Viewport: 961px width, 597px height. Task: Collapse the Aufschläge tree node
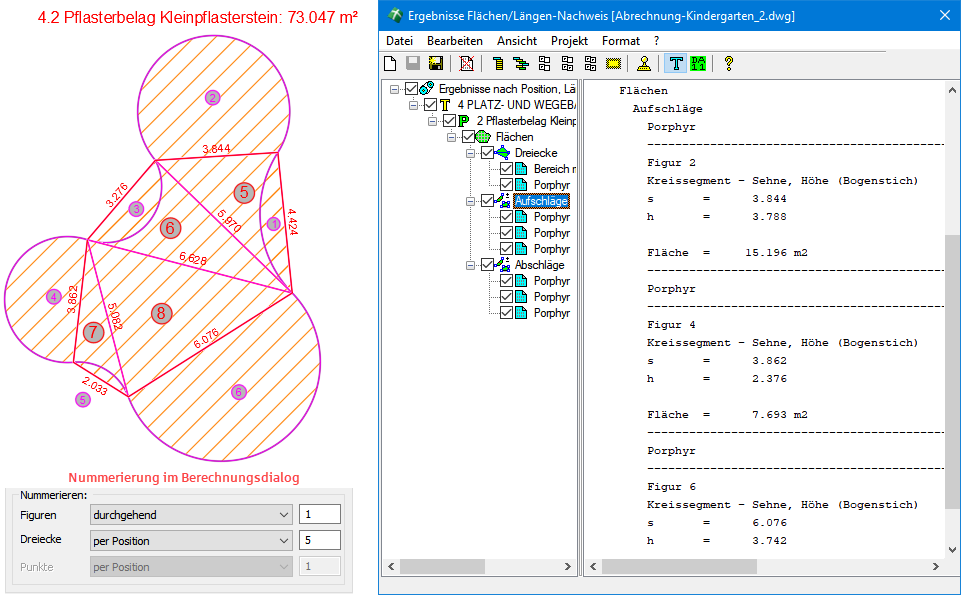point(470,201)
